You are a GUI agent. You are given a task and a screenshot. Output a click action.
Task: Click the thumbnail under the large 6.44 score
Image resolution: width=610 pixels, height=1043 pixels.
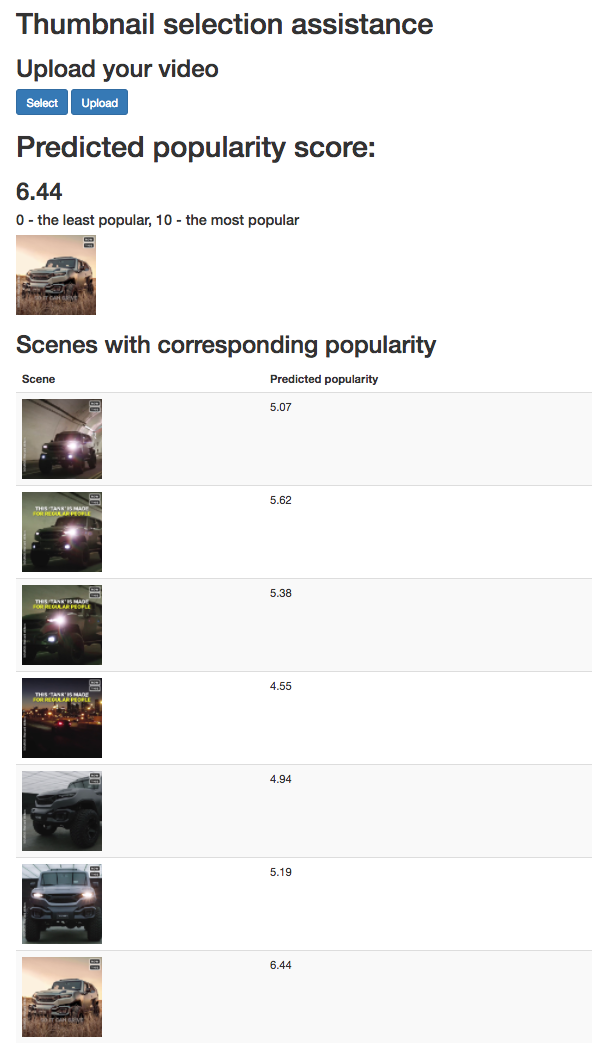point(56,275)
